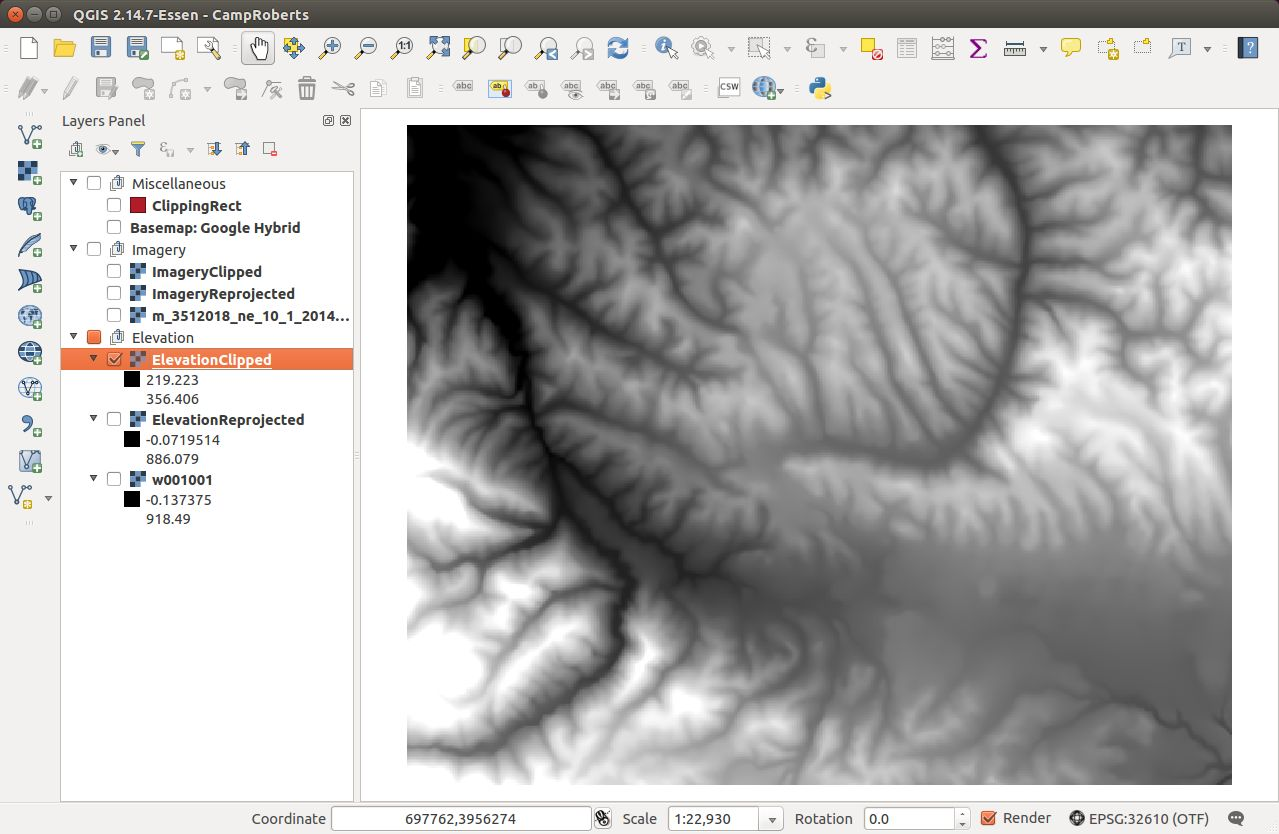
Task: Filter legend by map content
Action: (x=138, y=149)
